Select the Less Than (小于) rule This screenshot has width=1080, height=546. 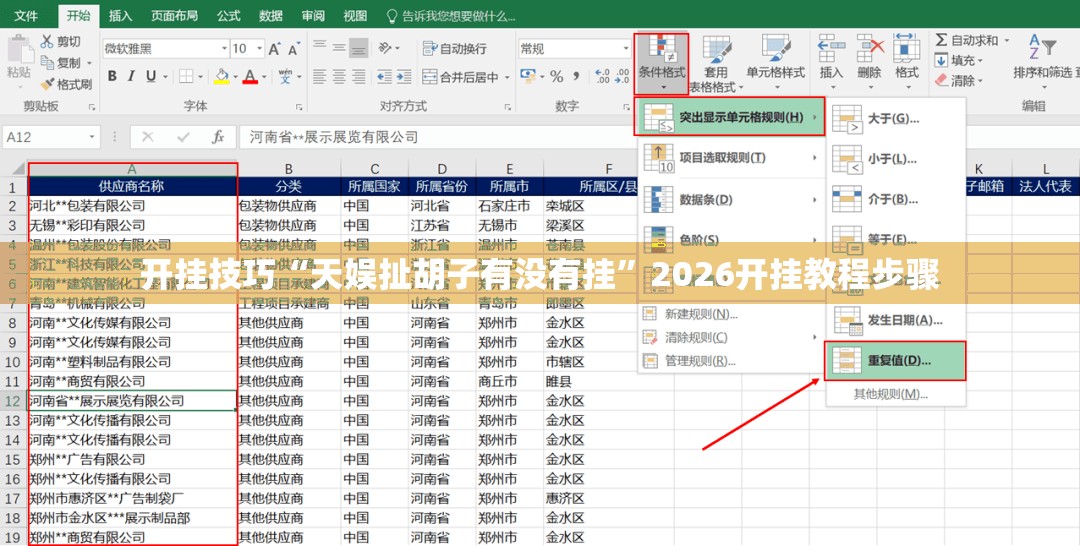[x=895, y=159]
